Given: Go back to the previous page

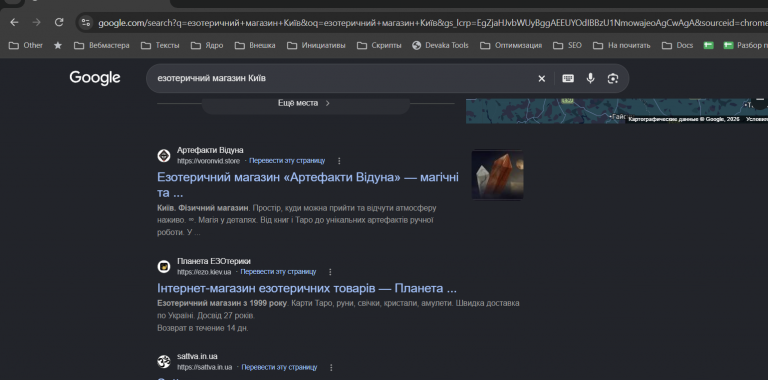Looking at the screenshot, I should (14, 22).
